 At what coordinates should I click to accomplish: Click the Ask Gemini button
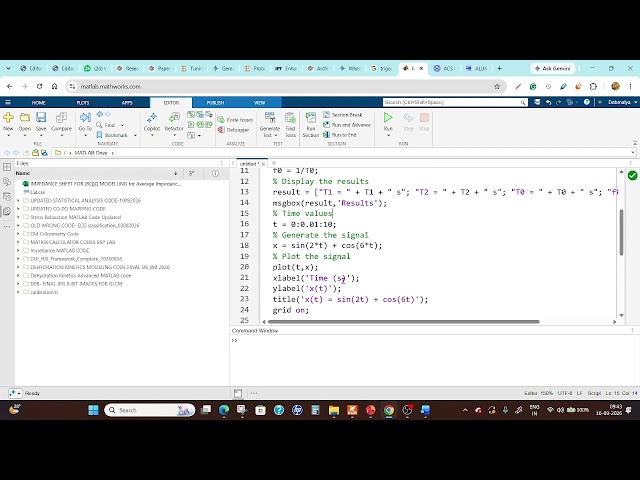(553, 68)
